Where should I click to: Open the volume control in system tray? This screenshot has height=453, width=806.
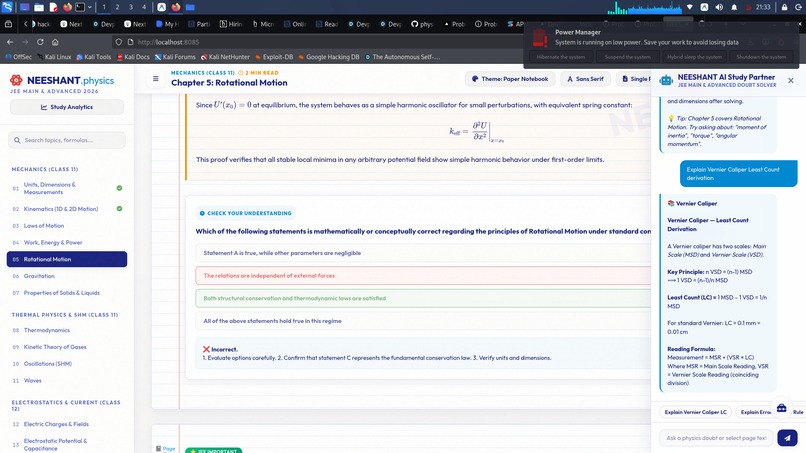click(719, 7)
